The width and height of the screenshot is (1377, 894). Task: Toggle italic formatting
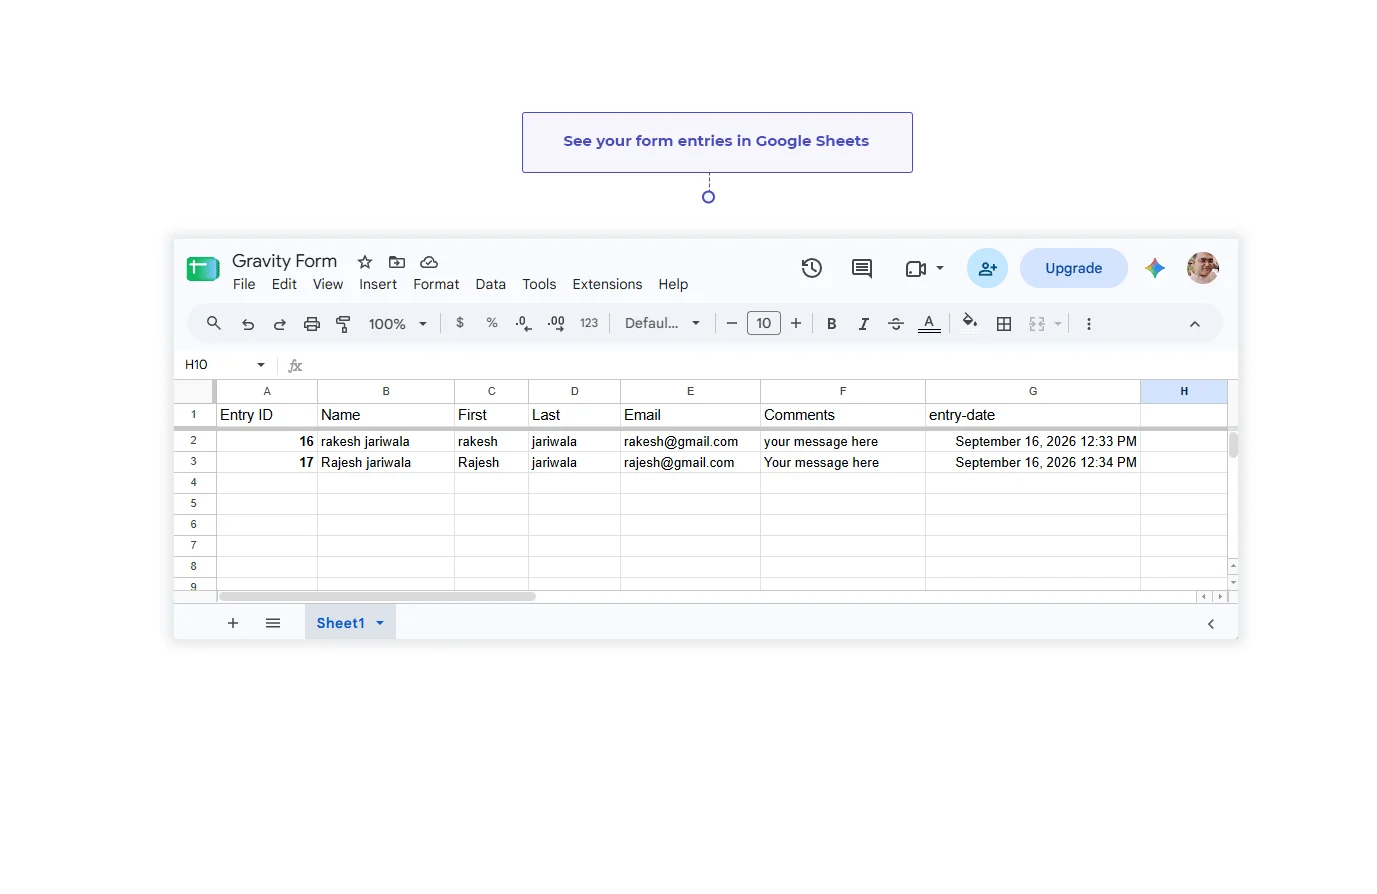(x=864, y=324)
